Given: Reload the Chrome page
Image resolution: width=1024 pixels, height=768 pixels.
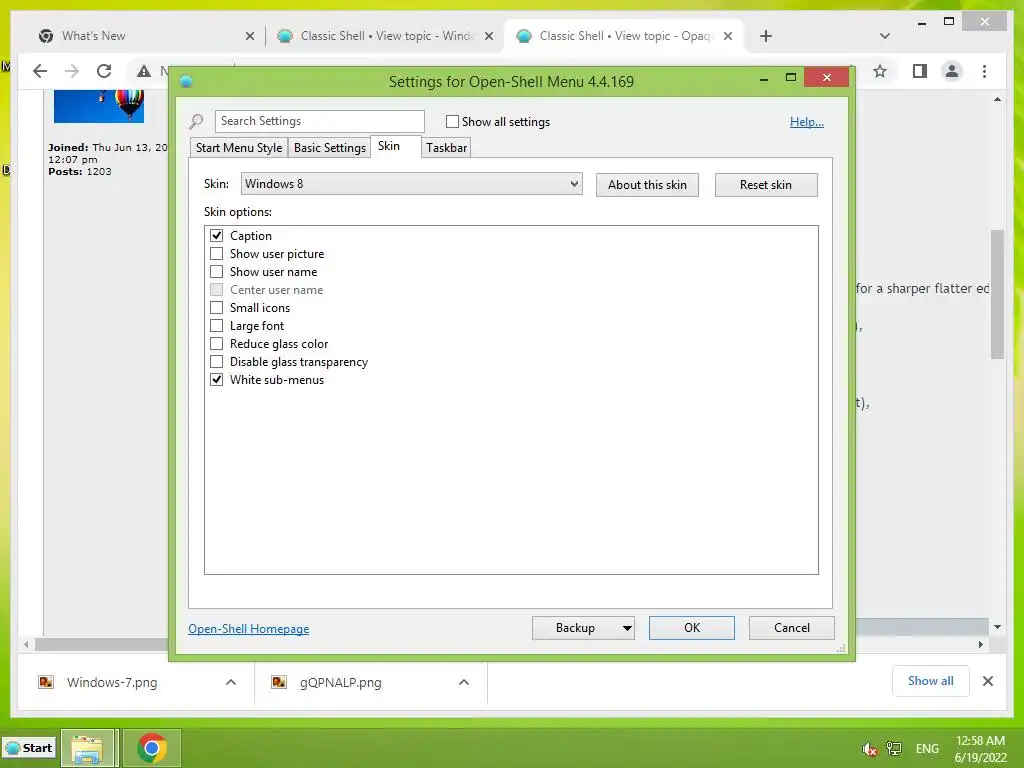Looking at the screenshot, I should 104,71.
